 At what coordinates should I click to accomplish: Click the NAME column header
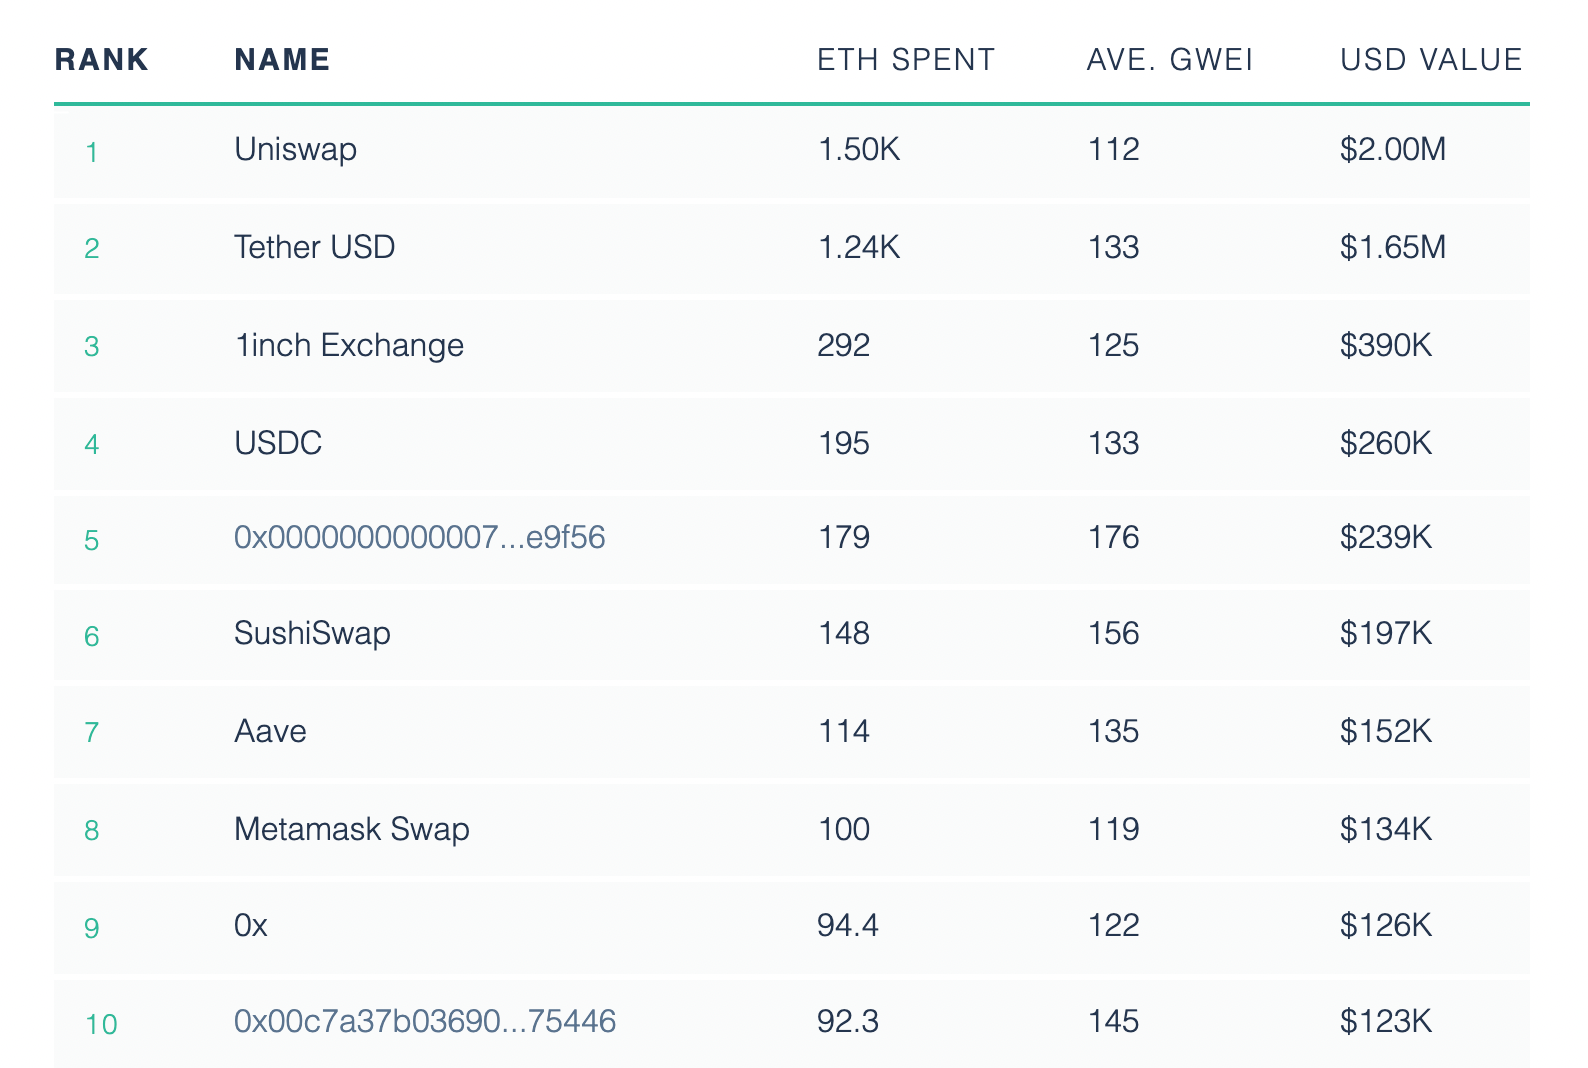[x=282, y=60]
